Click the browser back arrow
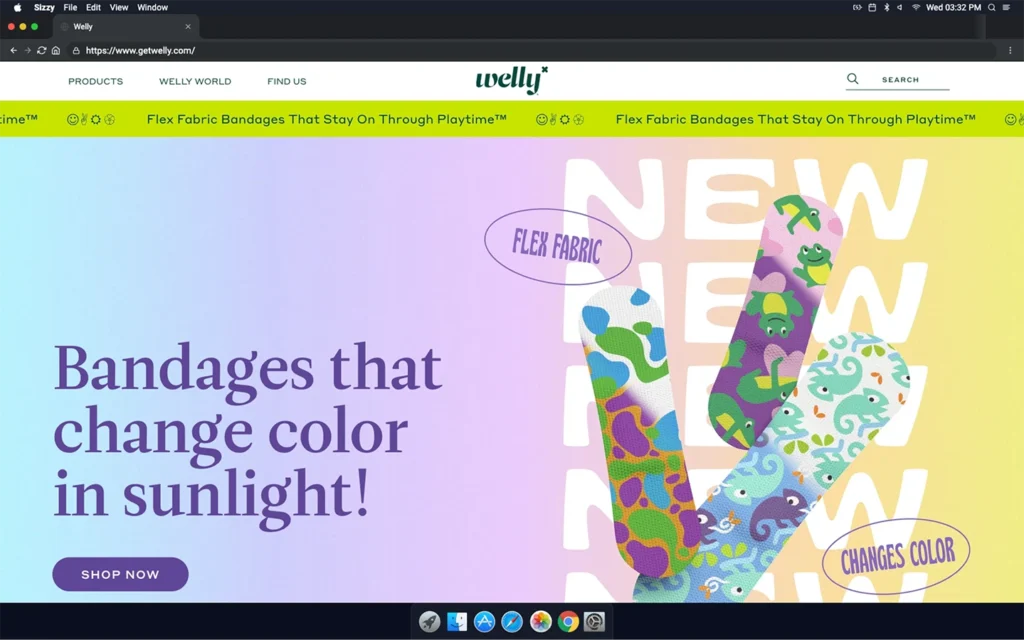The width and height of the screenshot is (1024, 640). click(14, 50)
